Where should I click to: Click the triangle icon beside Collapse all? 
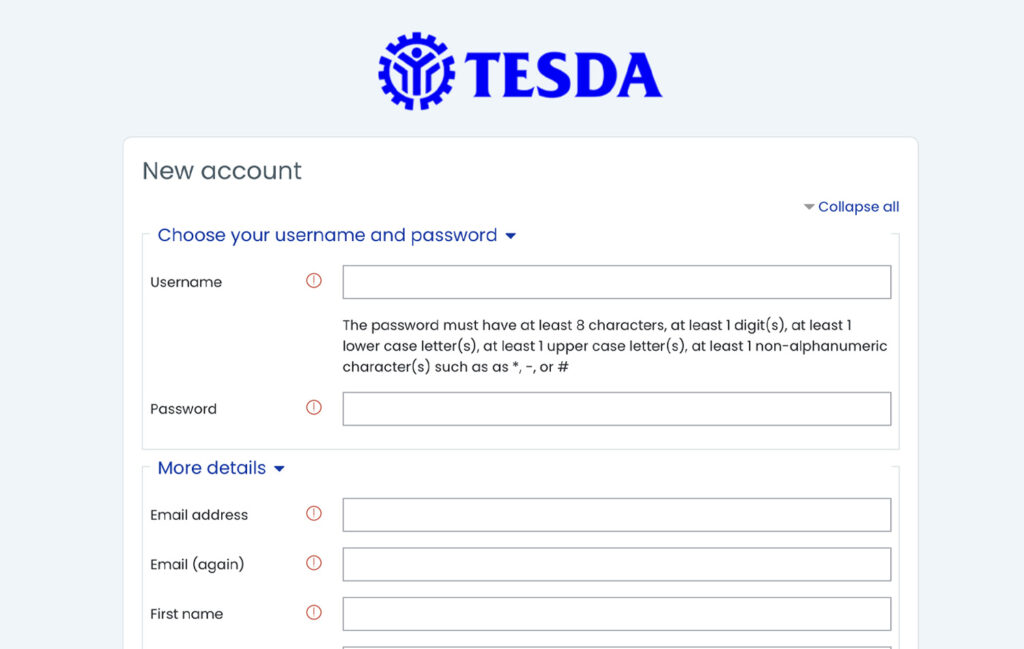808,206
